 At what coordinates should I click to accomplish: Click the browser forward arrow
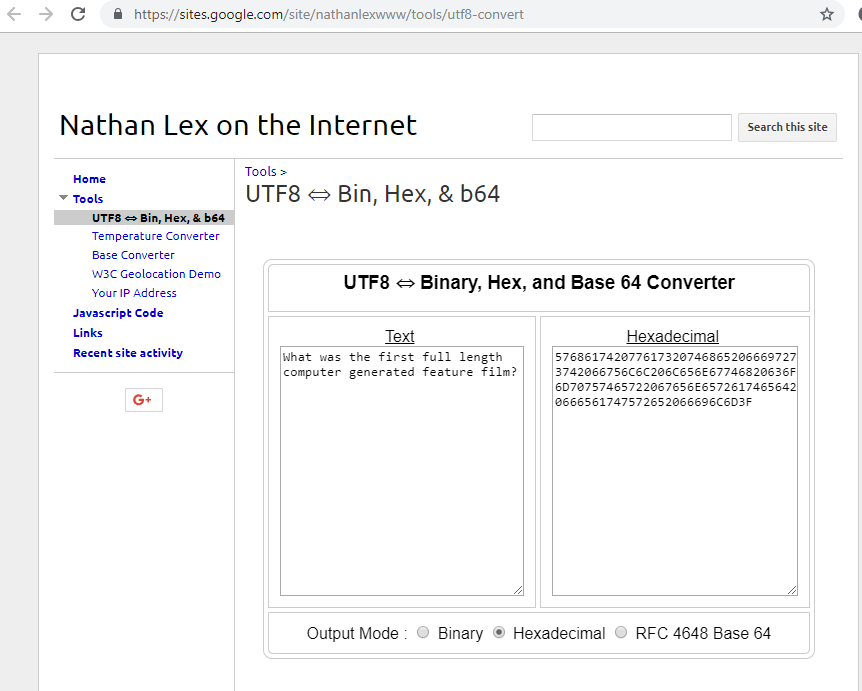44,15
